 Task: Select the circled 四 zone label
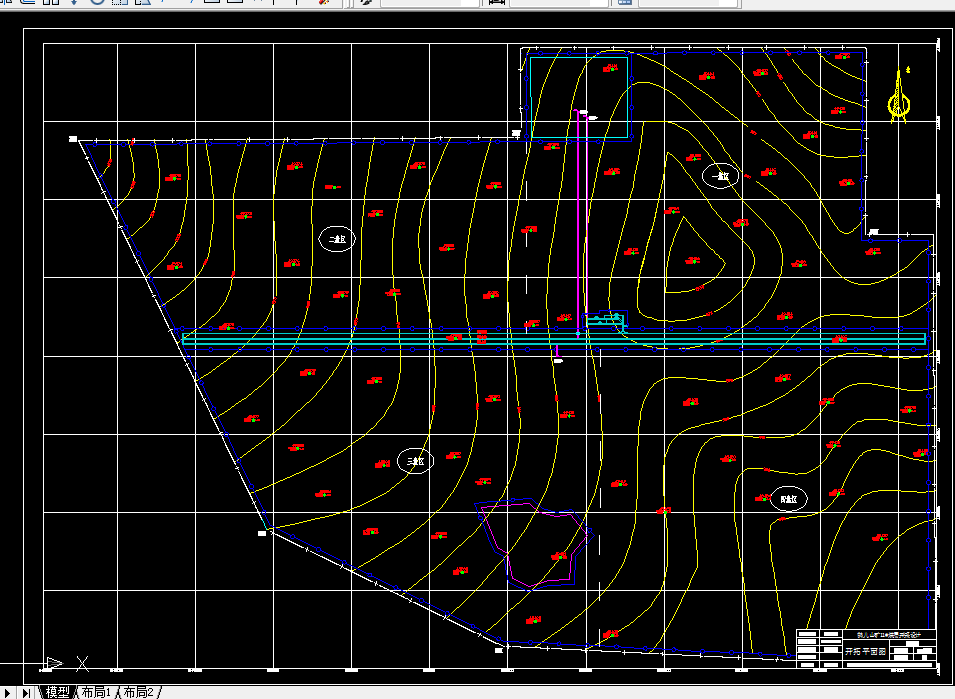click(x=789, y=499)
